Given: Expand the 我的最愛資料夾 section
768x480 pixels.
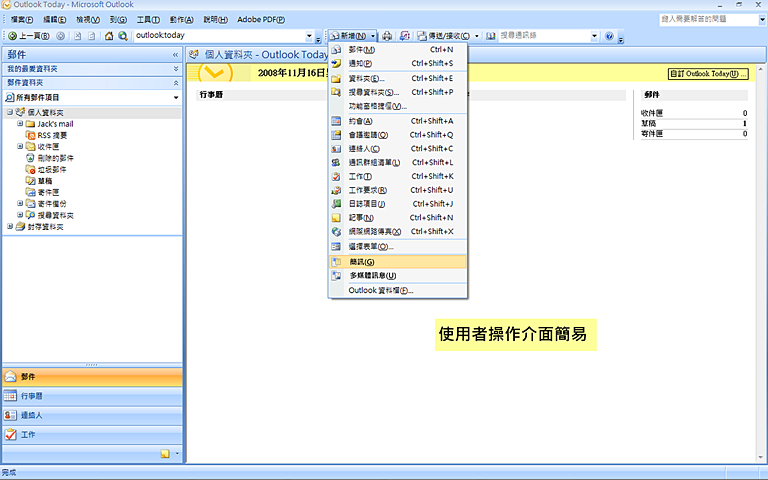Looking at the screenshot, I should pos(176,69).
